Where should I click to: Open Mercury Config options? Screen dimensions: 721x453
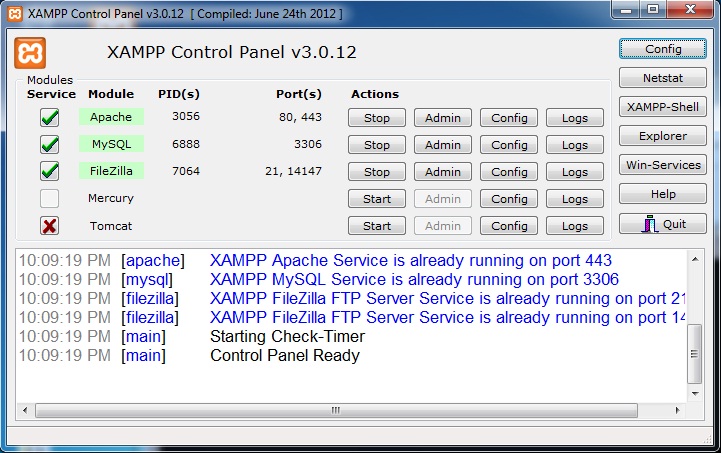509,199
